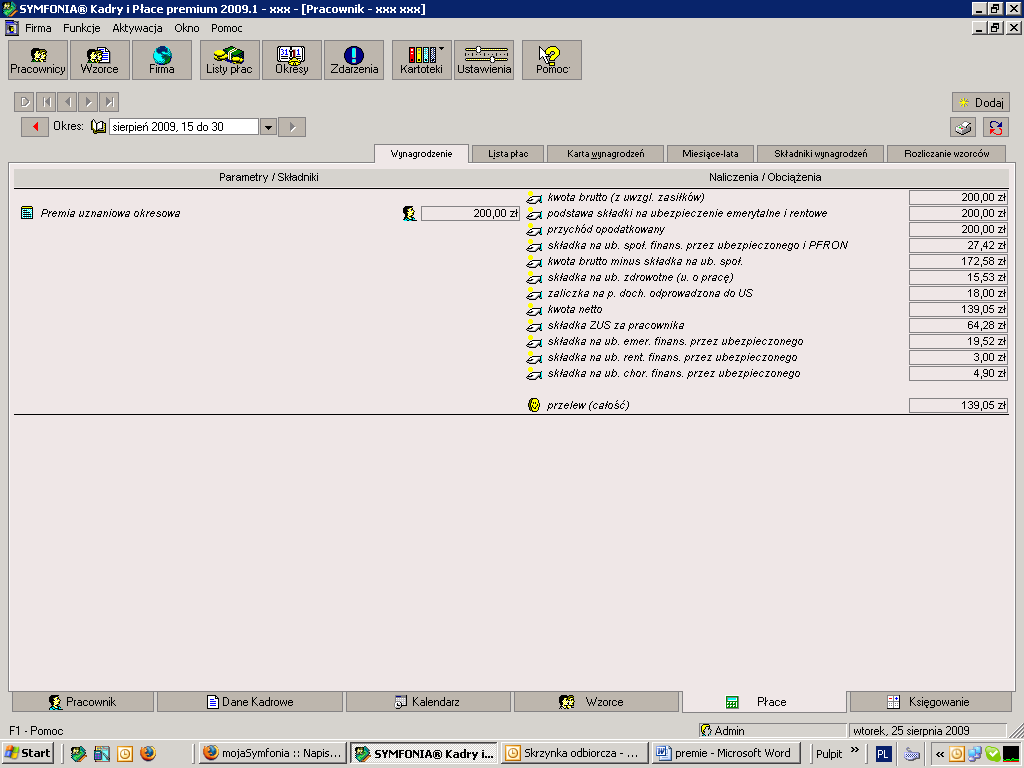
Task: Switch to Skrzynka odbiorcza taskbar window
Action: click(575, 753)
